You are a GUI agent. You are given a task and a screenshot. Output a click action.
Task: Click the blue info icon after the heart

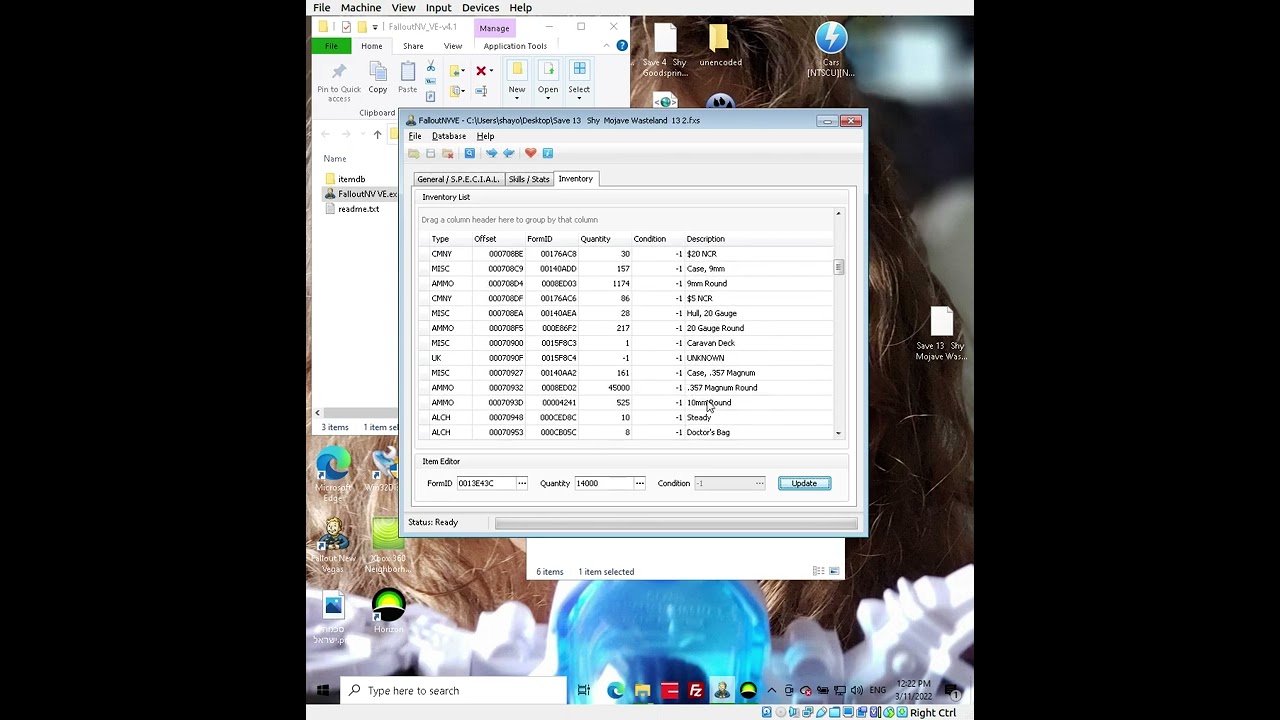coord(548,153)
